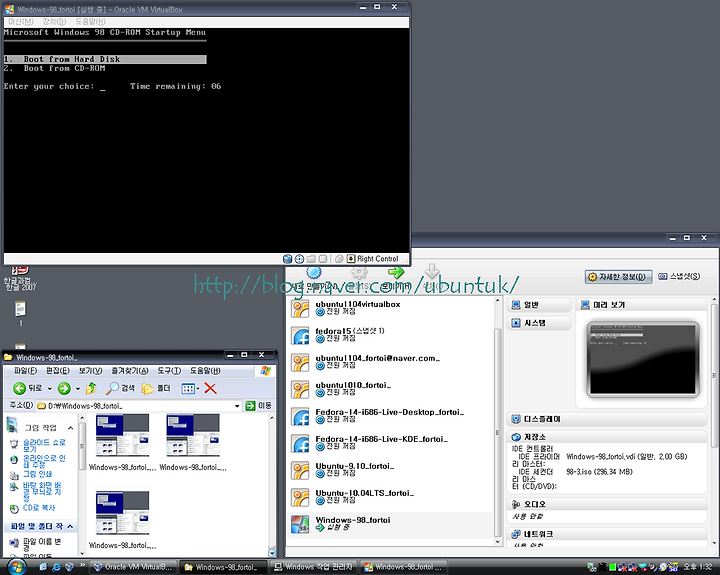The height and width of the screenshot is (575, 720).
Task: Open the Views icon menu in Explorer toolbar
Action: tap(190, 389)
